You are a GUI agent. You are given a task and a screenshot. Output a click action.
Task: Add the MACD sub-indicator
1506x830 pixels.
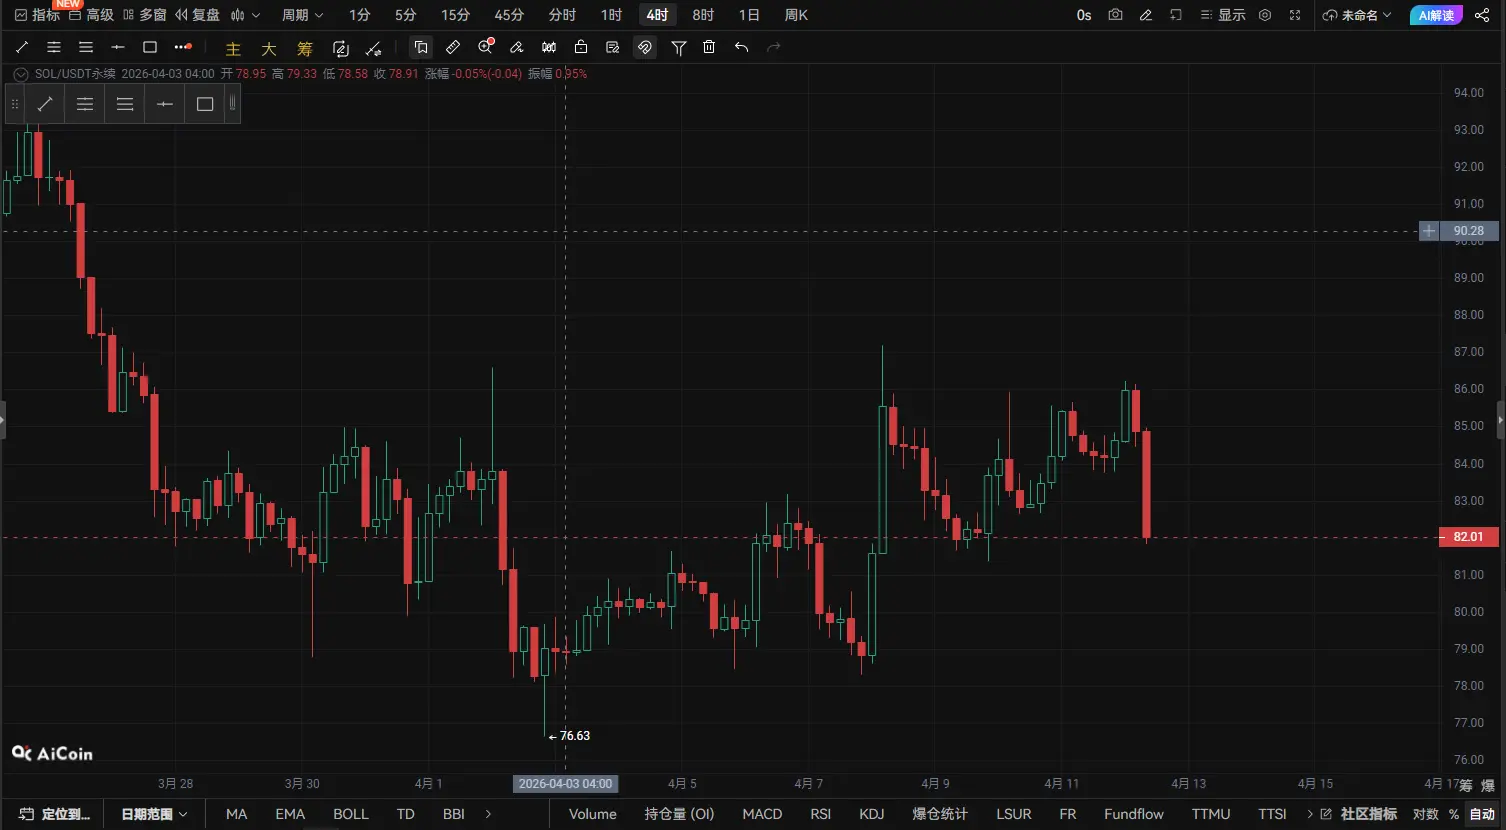pyautogui.click(x=762, y=814)
